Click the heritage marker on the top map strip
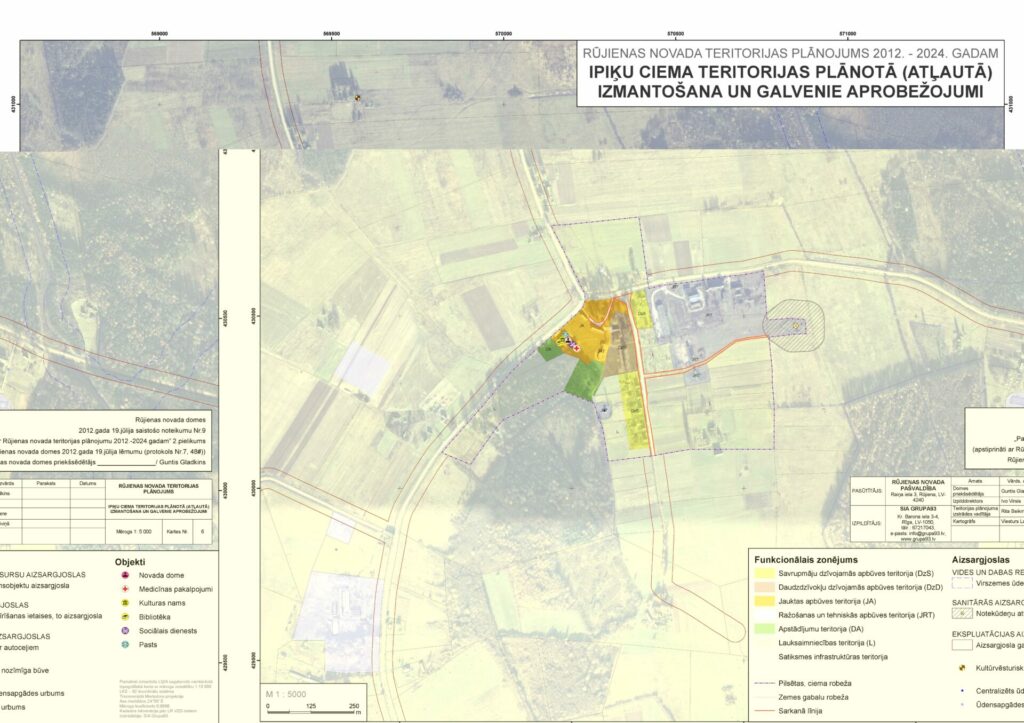Image resolution: width=1024 pixels, height=723 pixels. pos(357,98)
